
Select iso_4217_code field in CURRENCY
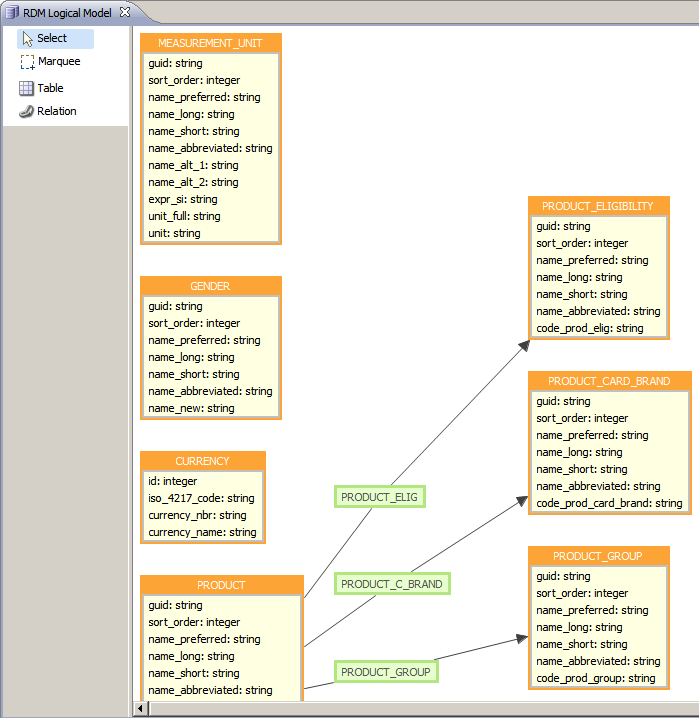click(201, 498)
